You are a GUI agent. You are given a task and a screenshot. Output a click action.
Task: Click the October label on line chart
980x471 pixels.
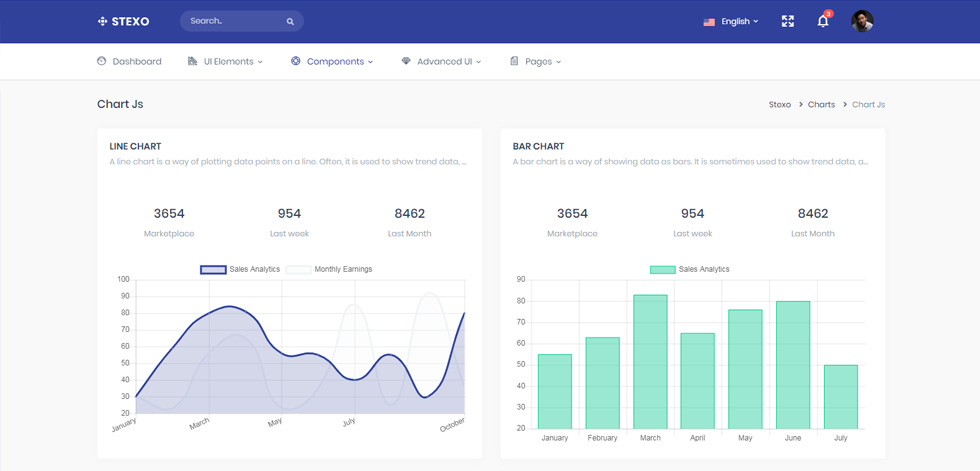coord(452,425)
